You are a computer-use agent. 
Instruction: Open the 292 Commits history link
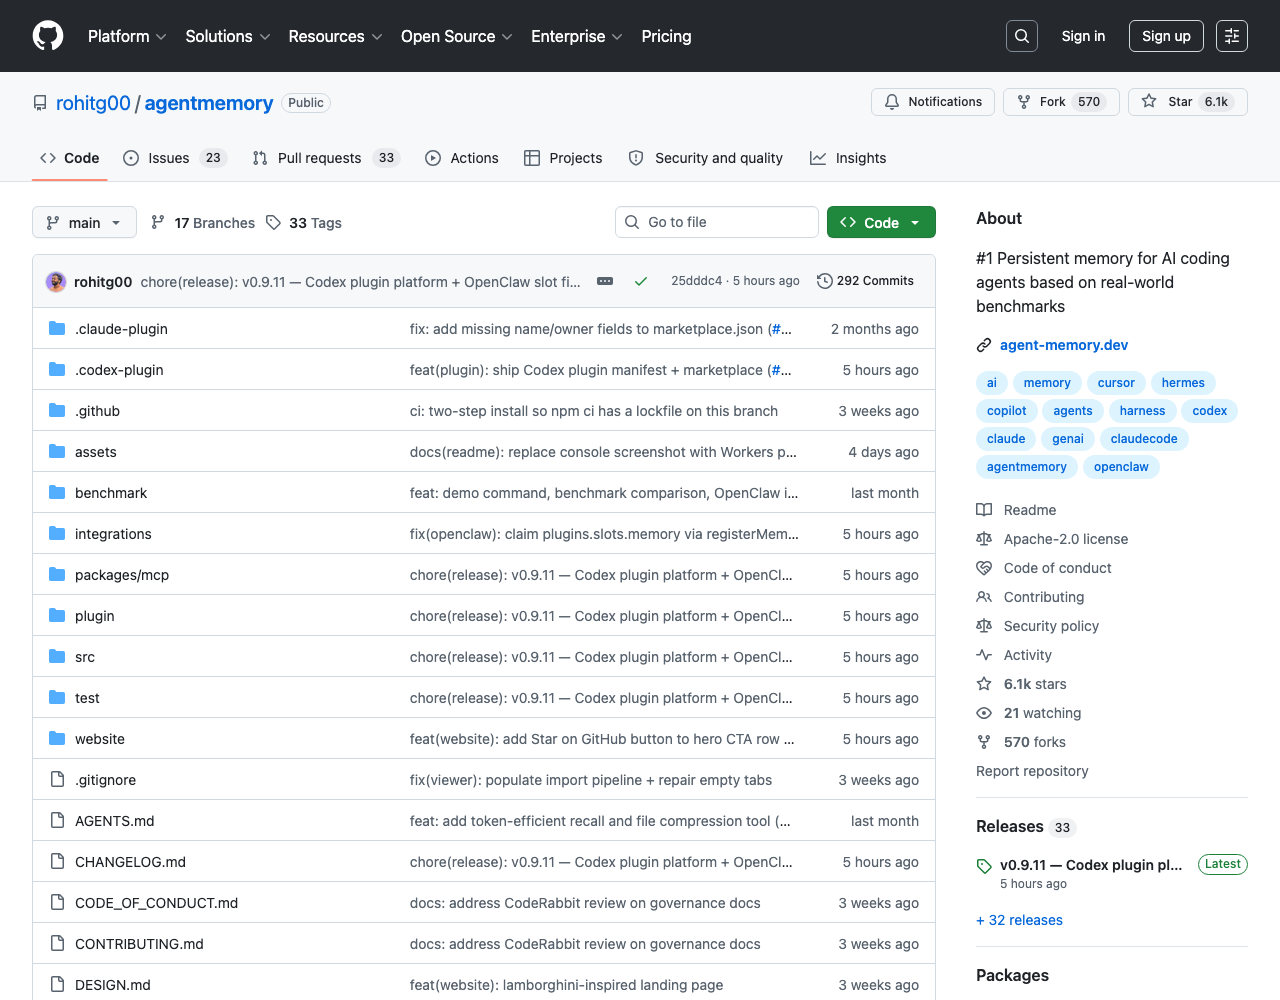(865, 281)
